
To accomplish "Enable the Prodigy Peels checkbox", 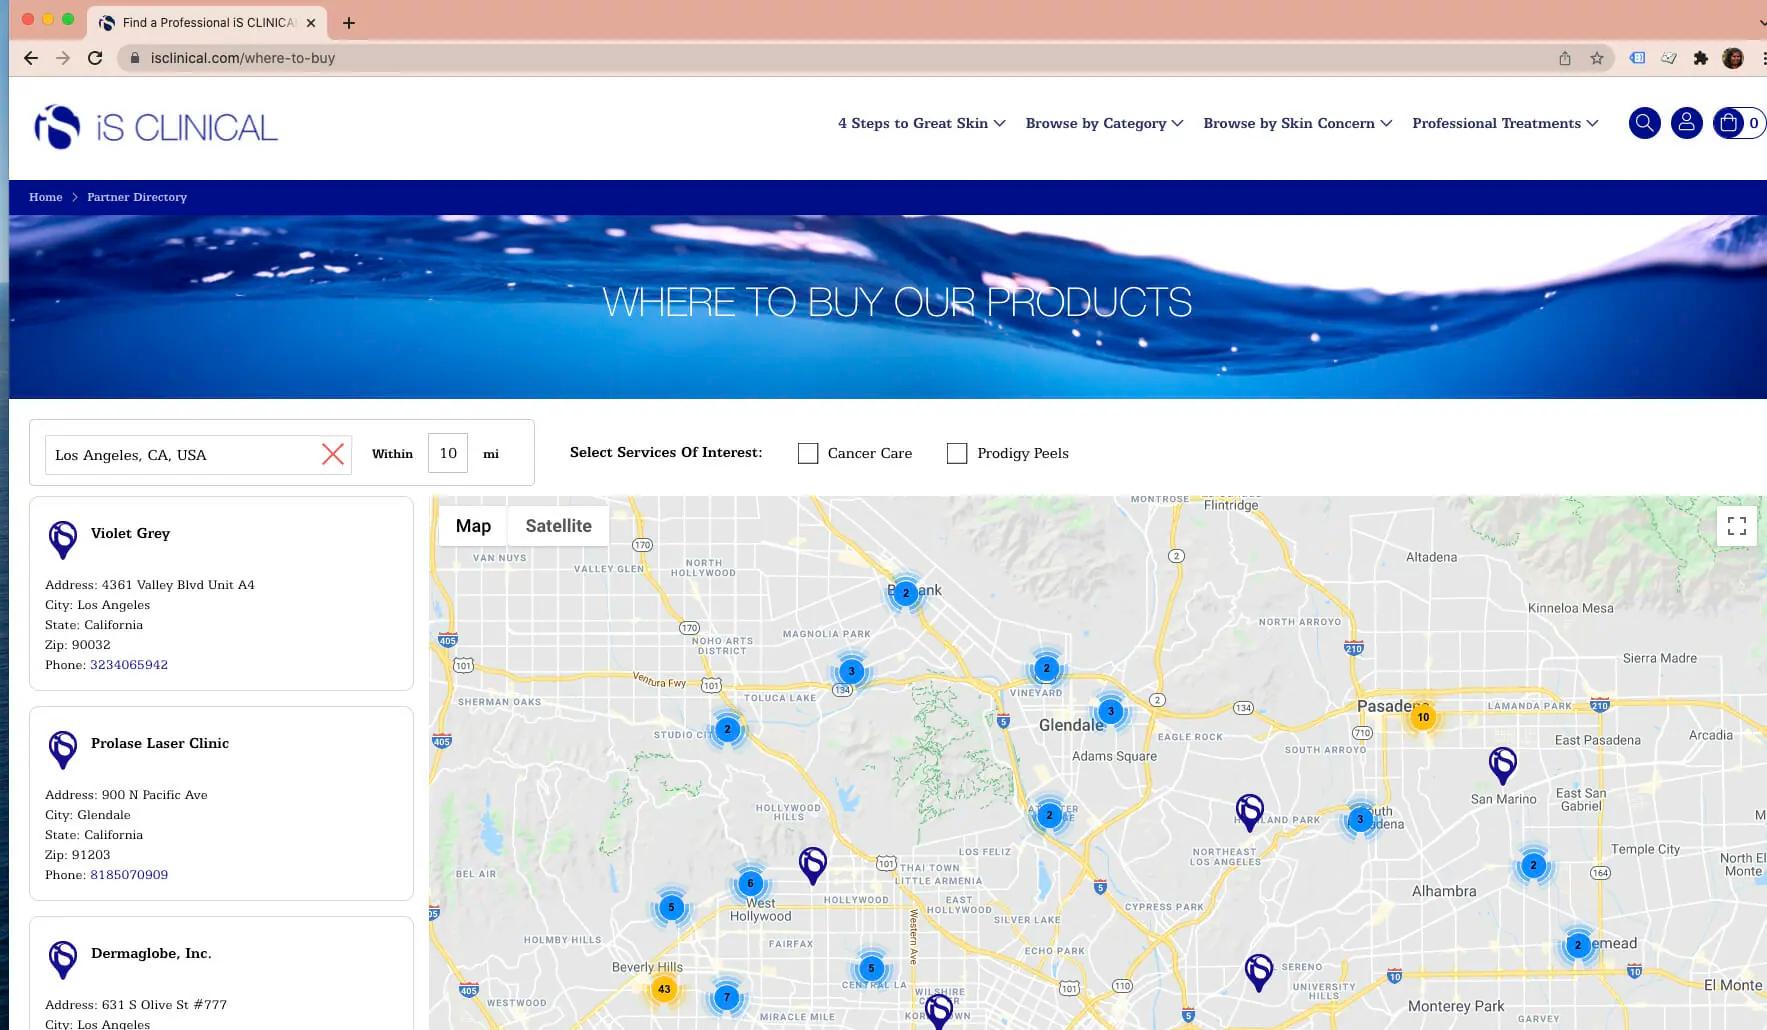I will tap(957, 453).
